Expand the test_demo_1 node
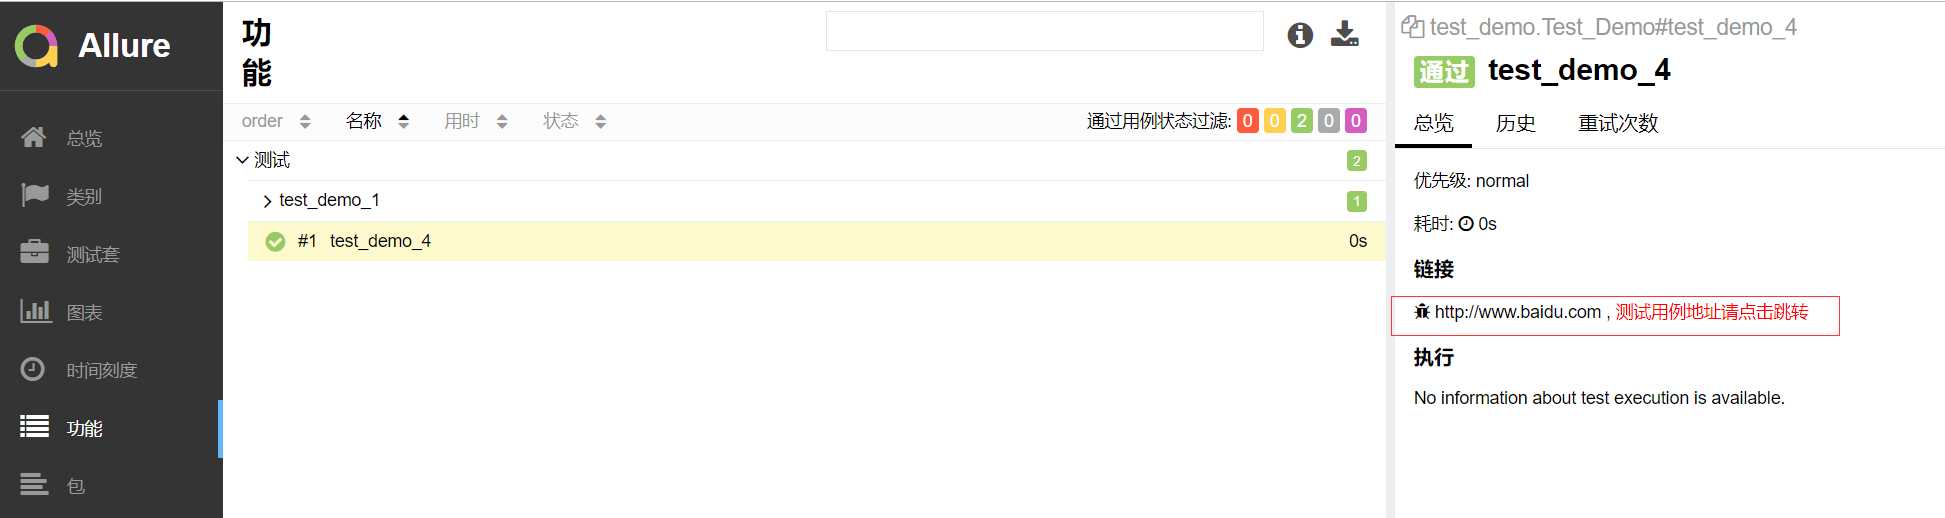This screenshot has width=1945, height=518. (x=267, y=201)
